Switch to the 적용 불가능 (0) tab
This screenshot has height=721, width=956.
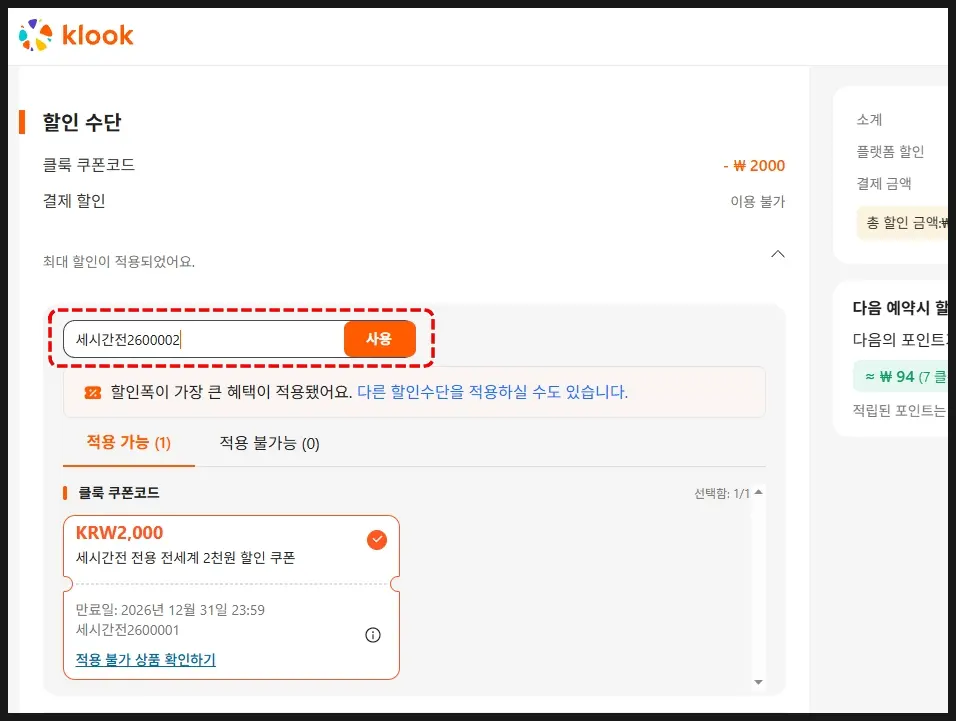pos(269,443)
